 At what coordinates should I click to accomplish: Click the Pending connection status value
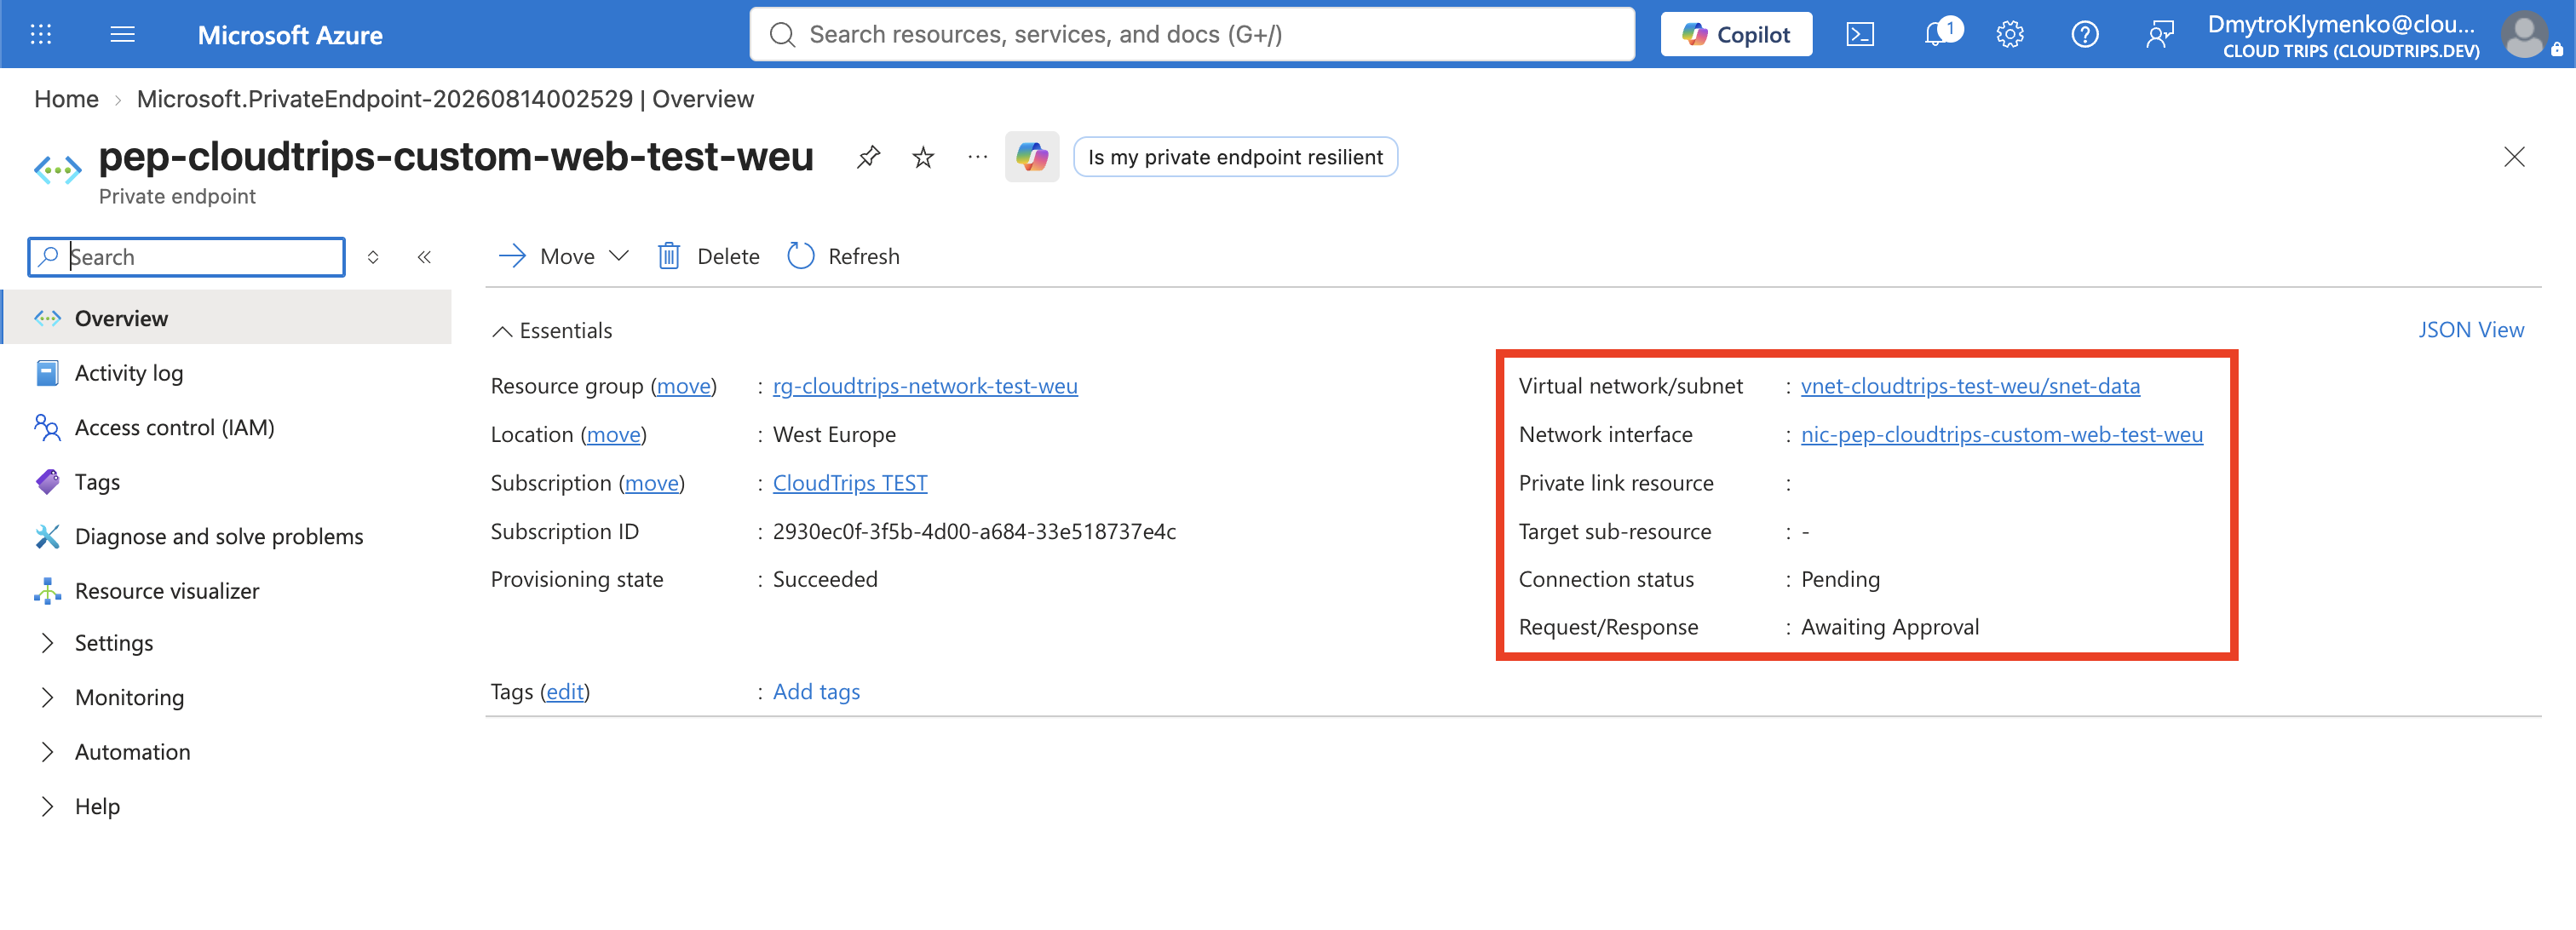click(1840, 579)
